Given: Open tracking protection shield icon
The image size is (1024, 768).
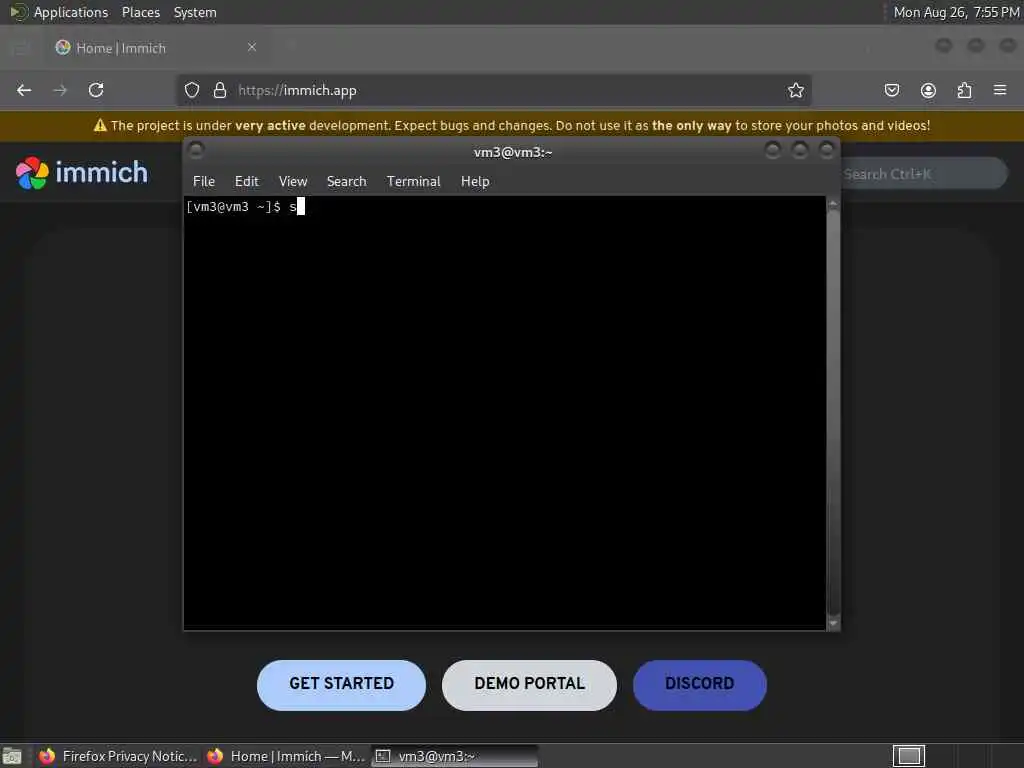Looking at the screenshot, I should (191, 90).
